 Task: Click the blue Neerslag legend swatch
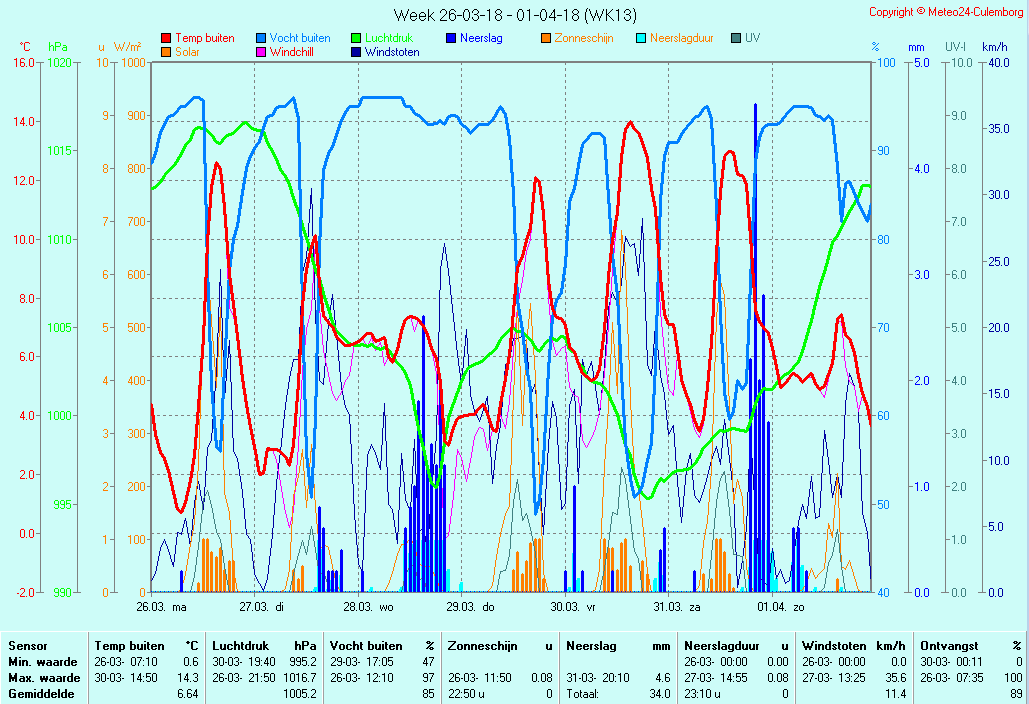tap(451, 38)
